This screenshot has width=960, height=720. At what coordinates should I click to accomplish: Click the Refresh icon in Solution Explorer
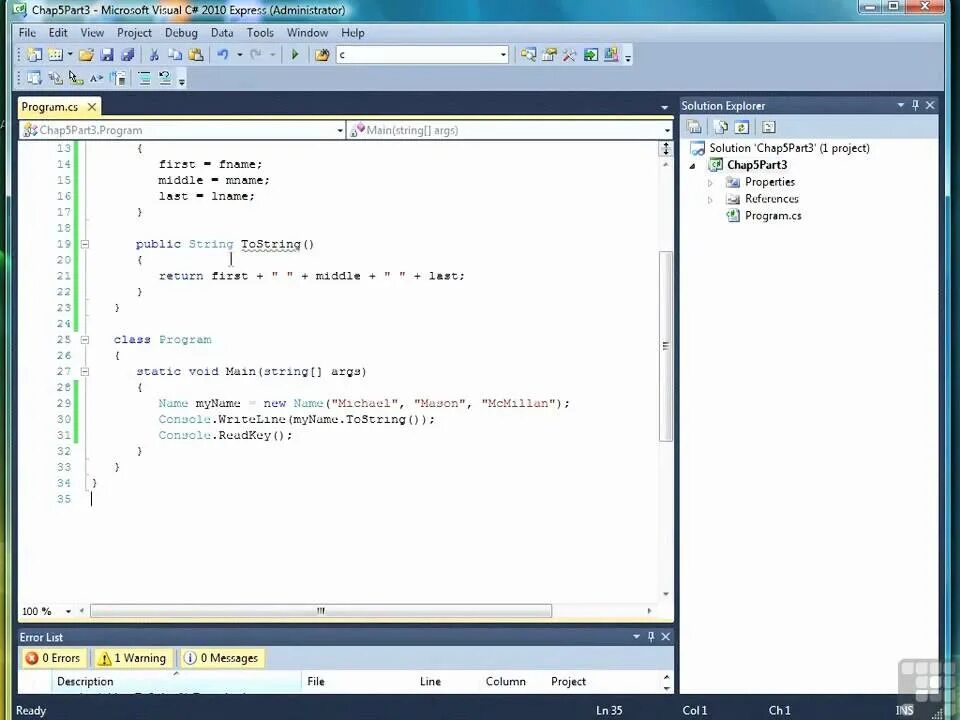click(741, 127)
